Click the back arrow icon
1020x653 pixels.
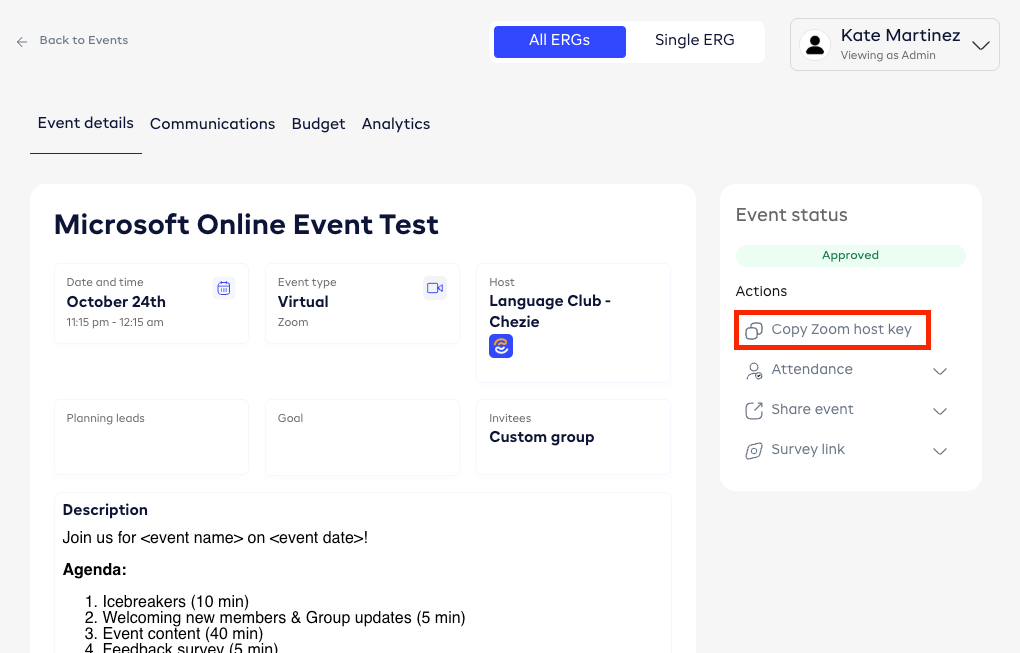(x=22, y=42)
